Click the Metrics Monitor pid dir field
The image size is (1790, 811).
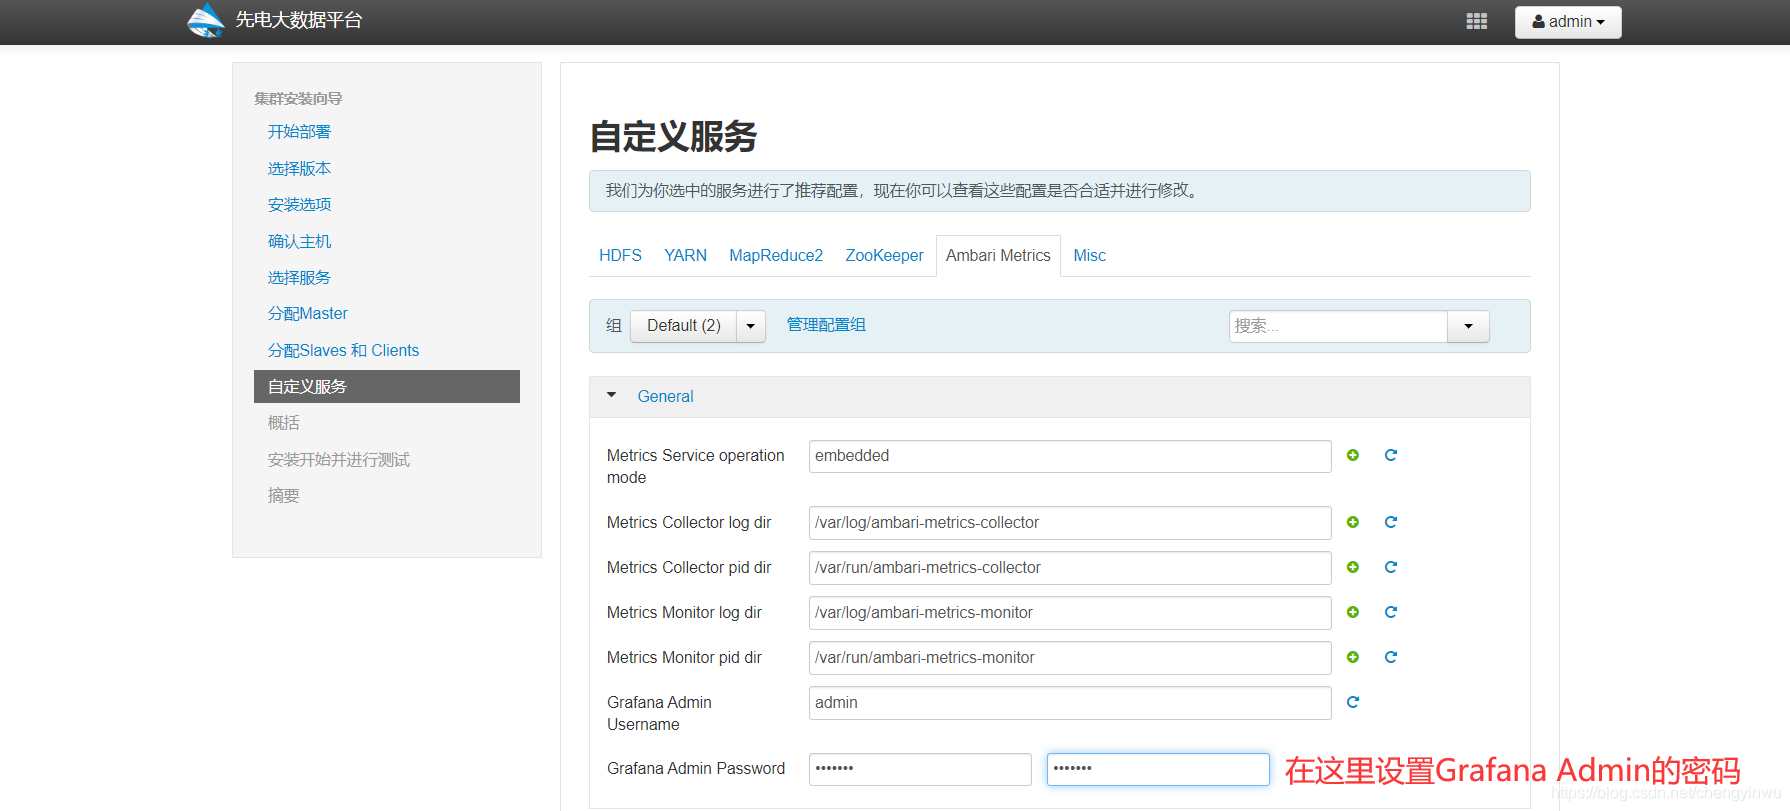1070,658
